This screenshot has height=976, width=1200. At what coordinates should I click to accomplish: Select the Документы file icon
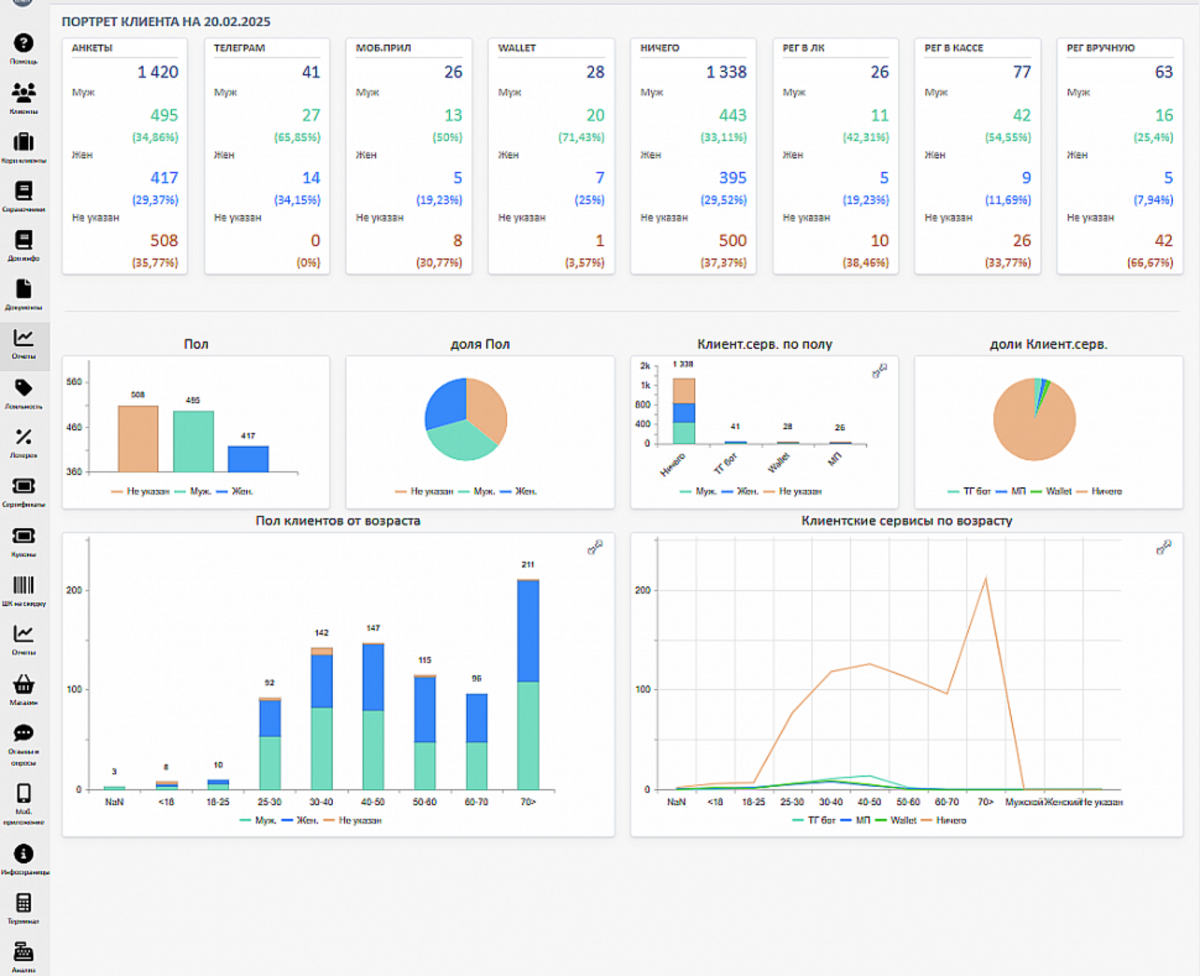(x=24, y=289)
